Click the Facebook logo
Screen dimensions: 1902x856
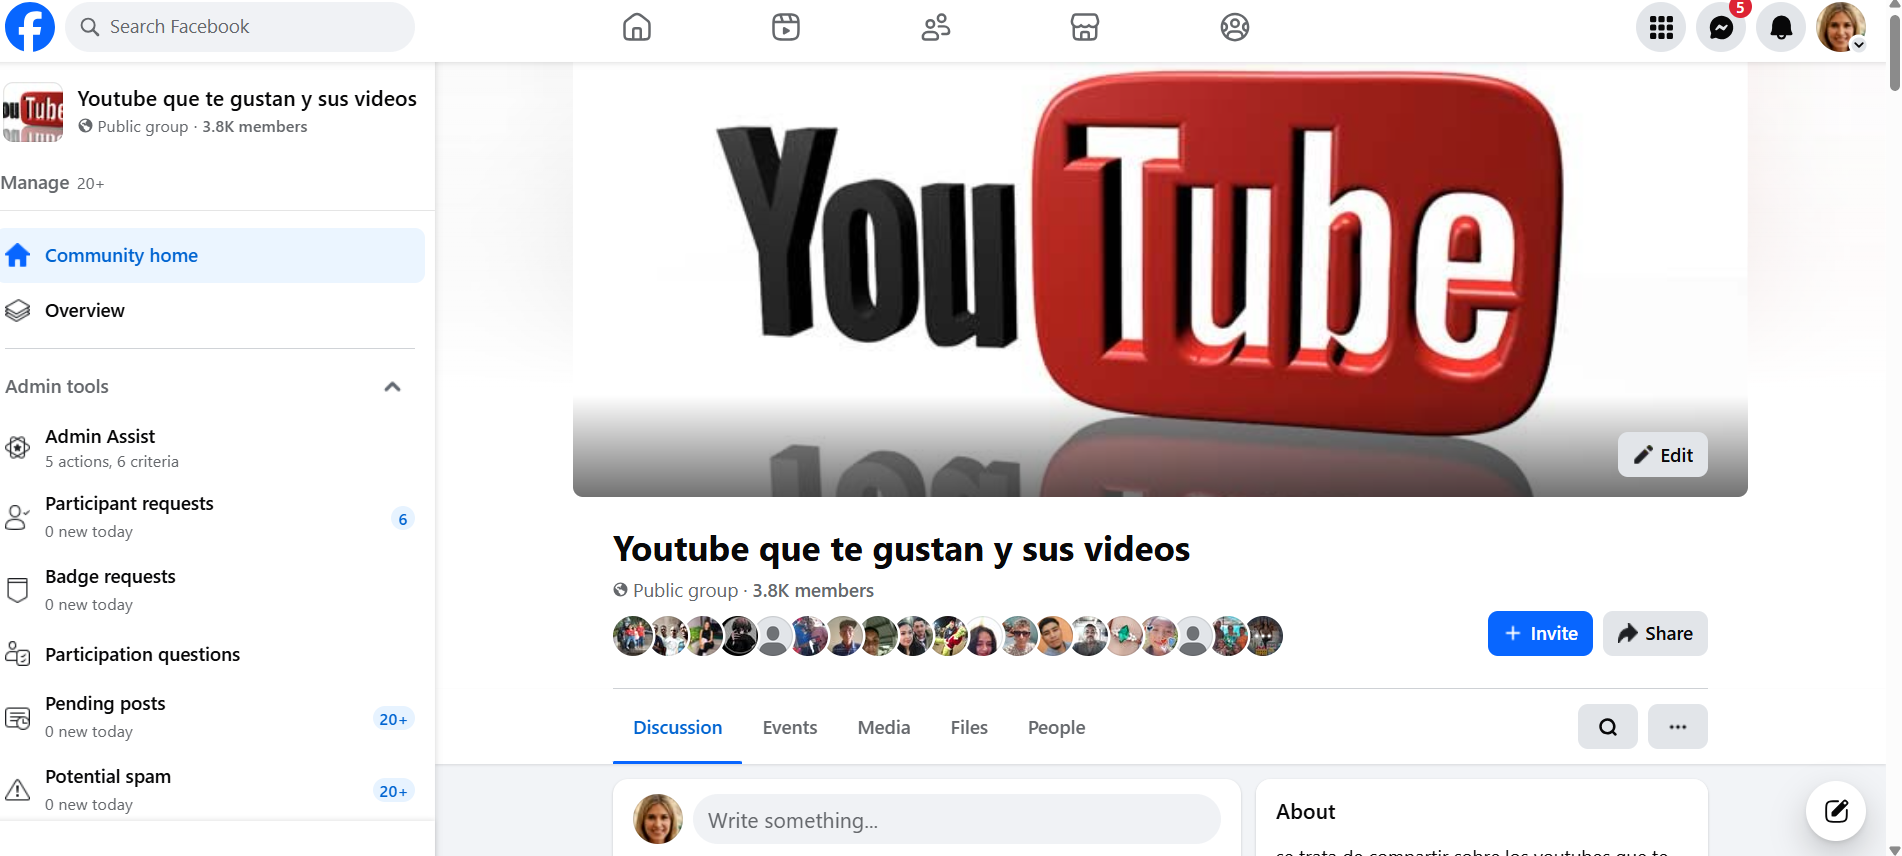pos(30,27)
